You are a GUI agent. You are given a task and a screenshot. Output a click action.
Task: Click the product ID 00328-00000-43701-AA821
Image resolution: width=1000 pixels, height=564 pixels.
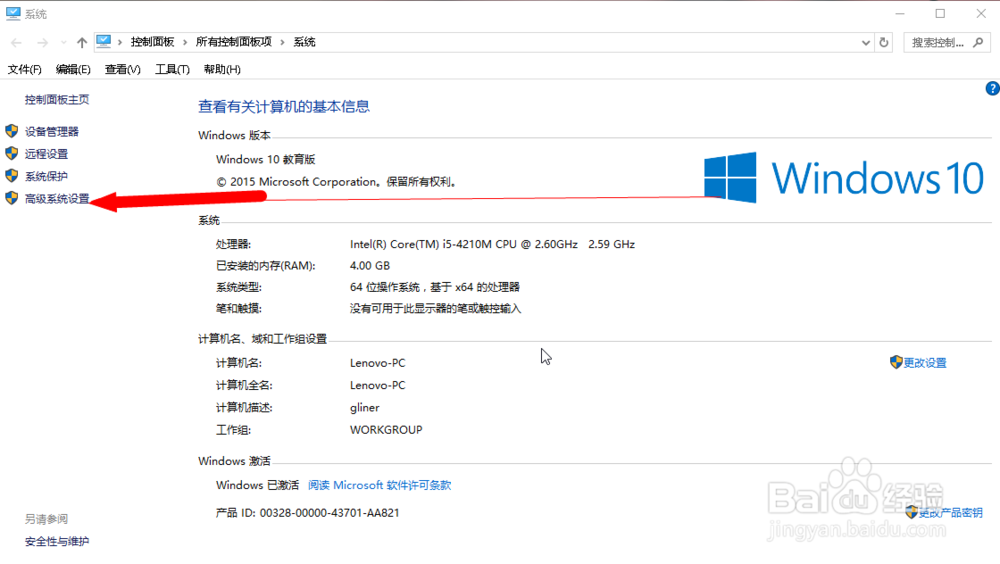(x=329, y=513)
